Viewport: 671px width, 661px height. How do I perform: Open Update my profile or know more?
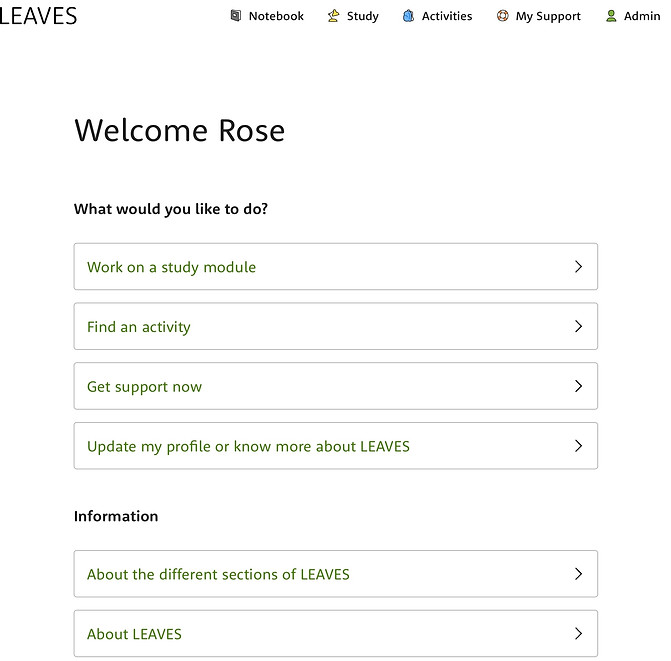(x=336, y=446)
